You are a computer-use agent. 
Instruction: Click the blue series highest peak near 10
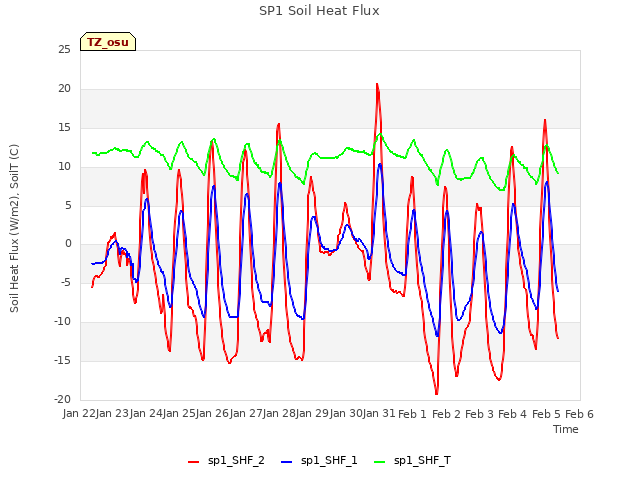click(x=380, y=164)
